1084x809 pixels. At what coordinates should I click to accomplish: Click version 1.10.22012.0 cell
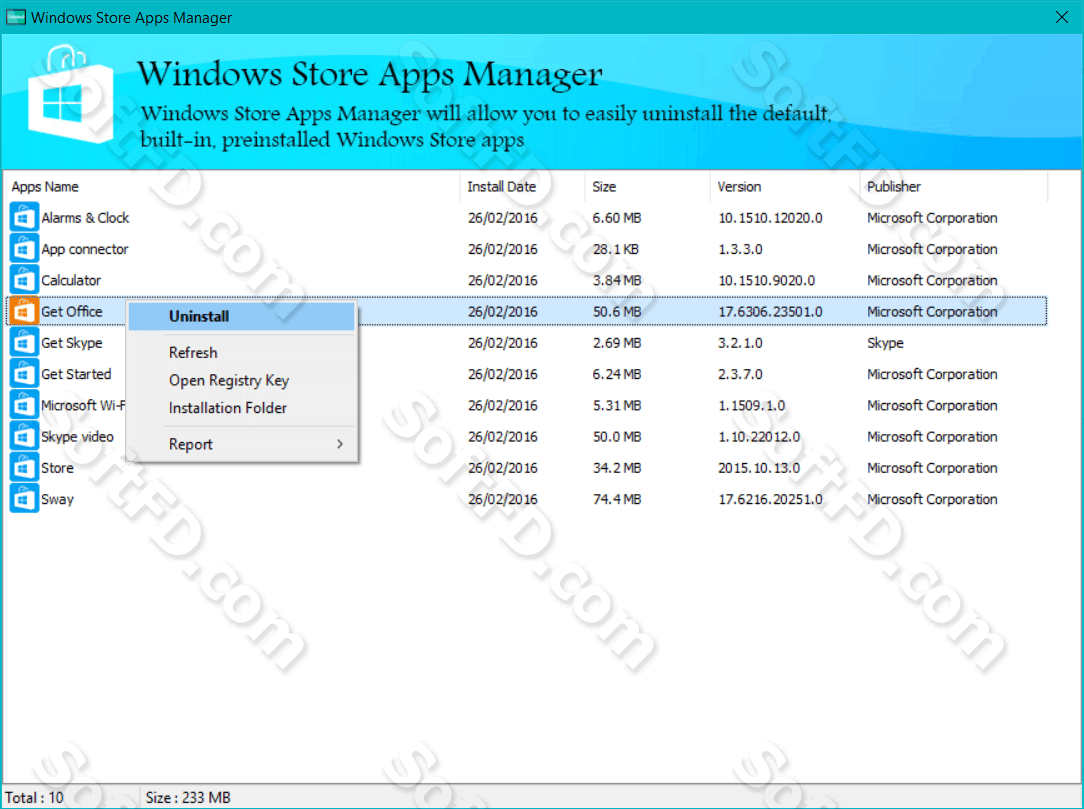pos(759,436)
